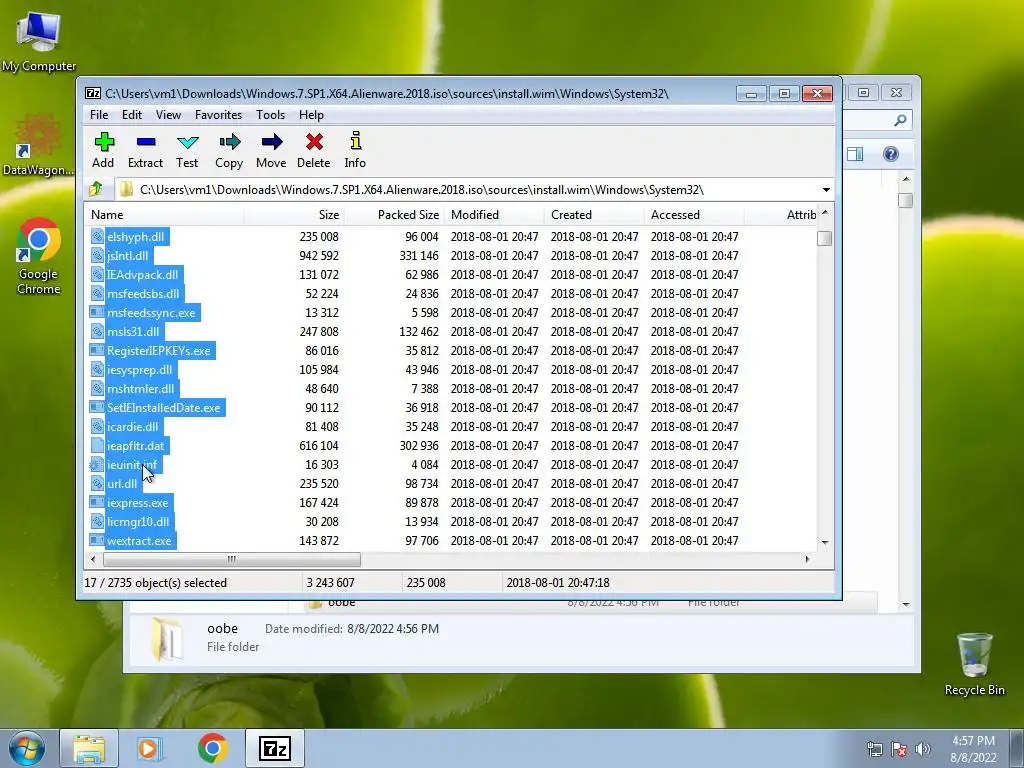This screenshot has width=1024, height=768.
Task: Toggle the Explorer preview pane icon
Action: [855, 154]
